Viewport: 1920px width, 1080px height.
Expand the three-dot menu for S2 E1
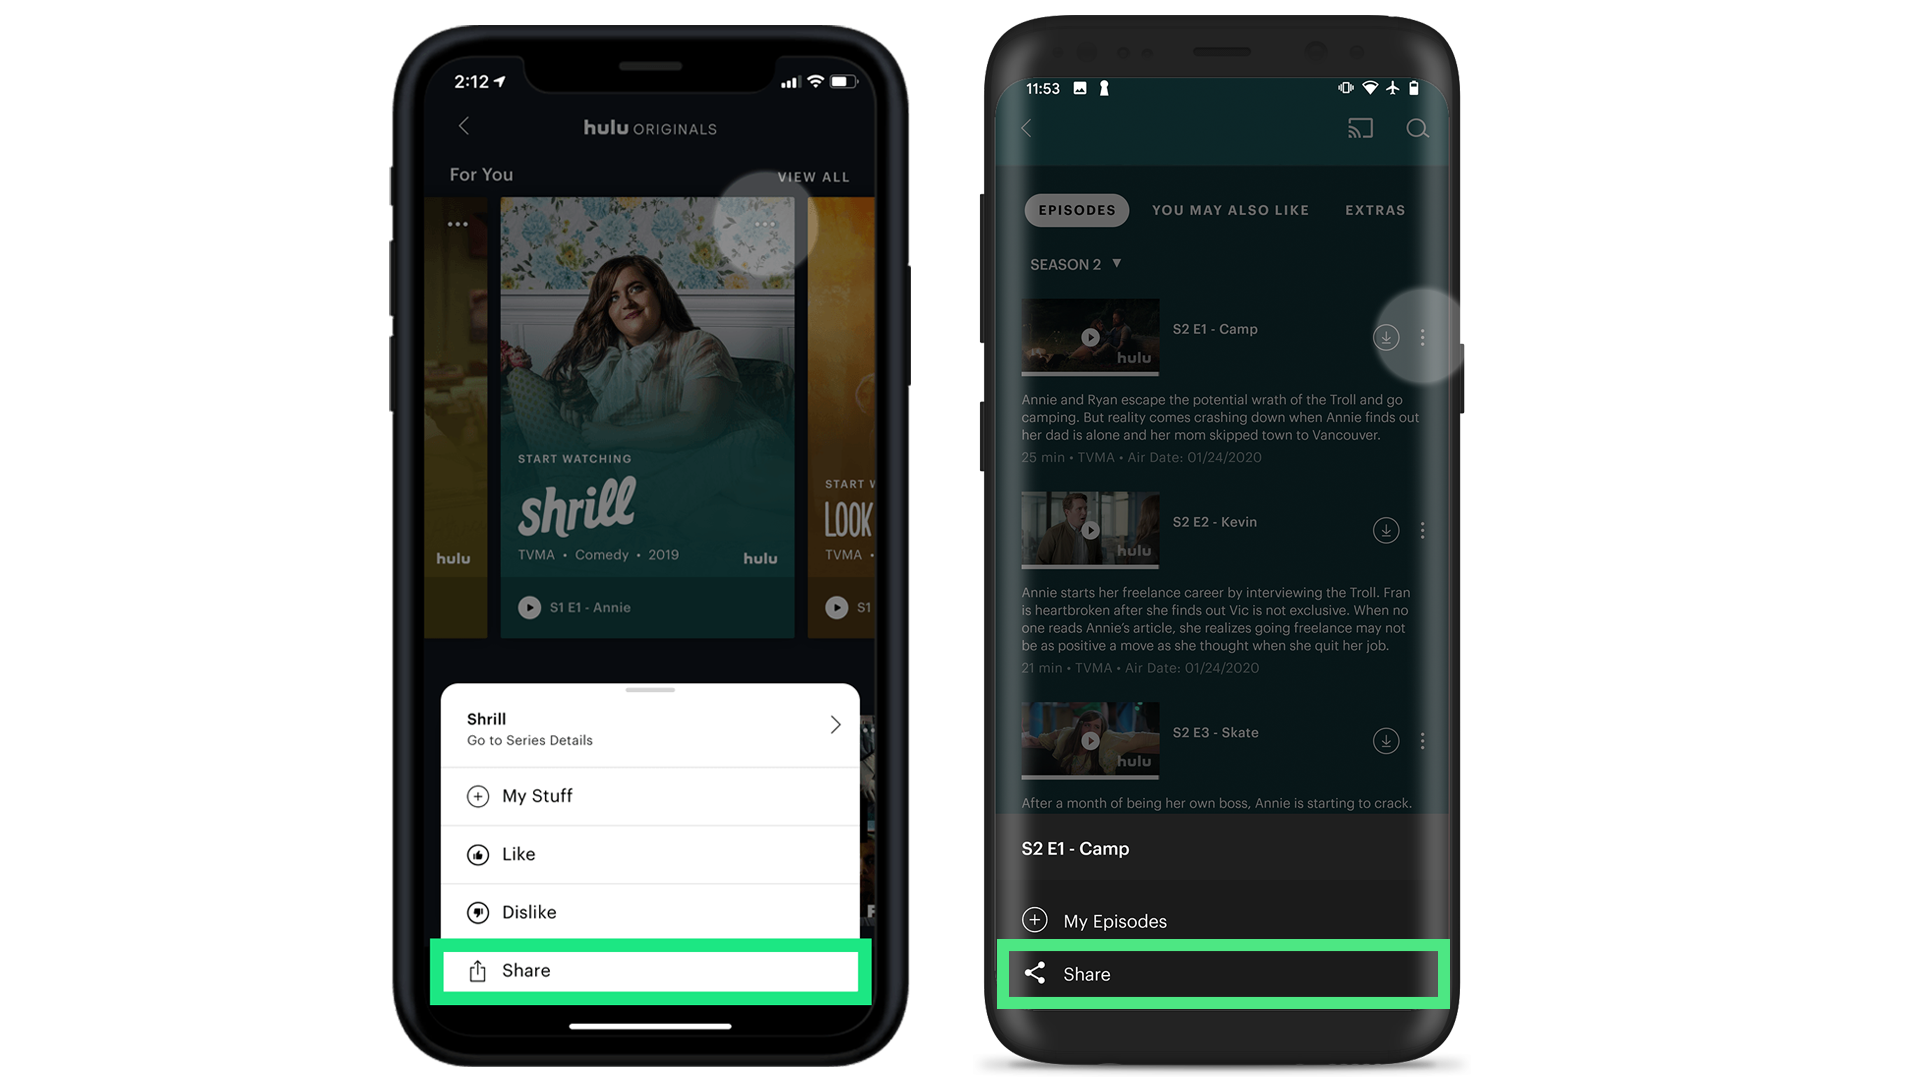coord(1423,338)
